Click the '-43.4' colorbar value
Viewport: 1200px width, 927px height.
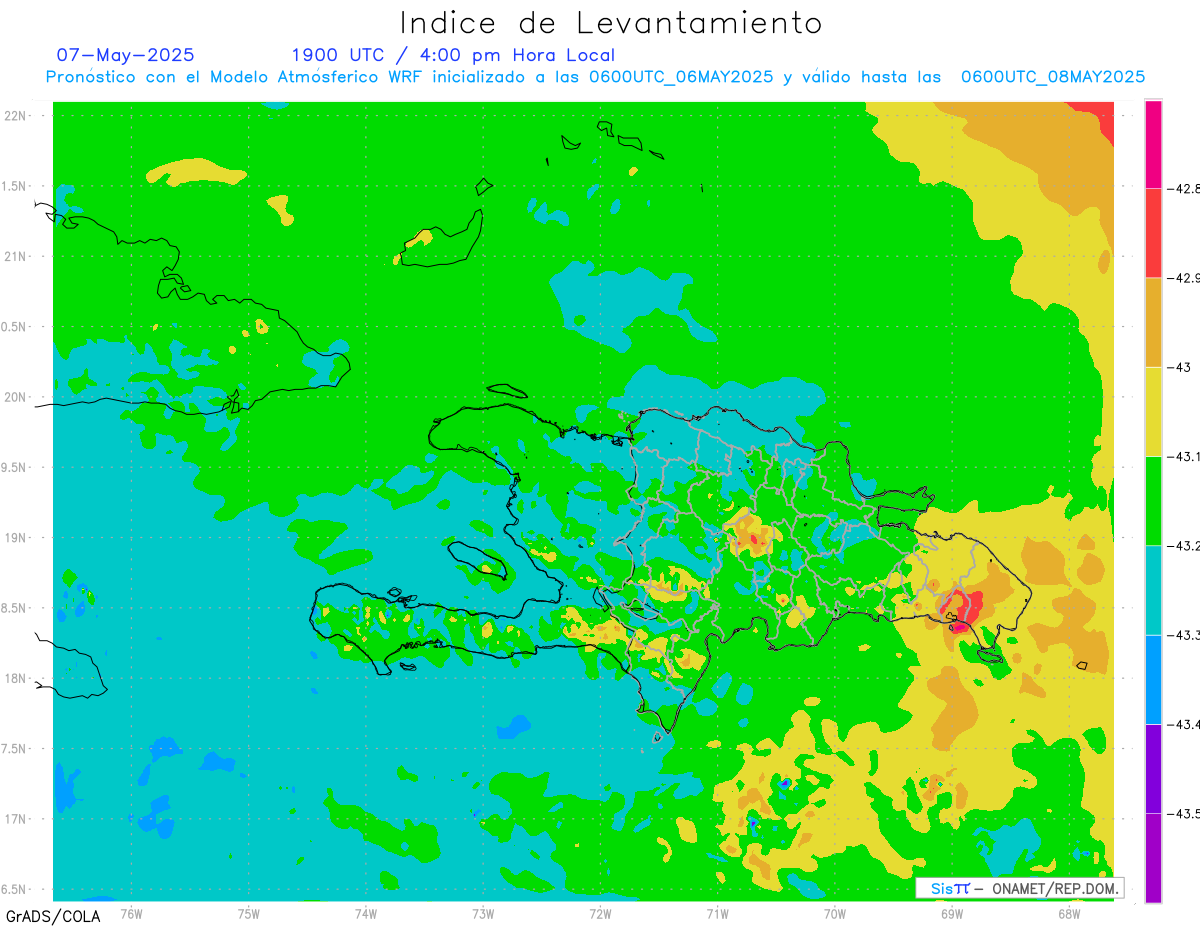click(x=1183, y=723)
